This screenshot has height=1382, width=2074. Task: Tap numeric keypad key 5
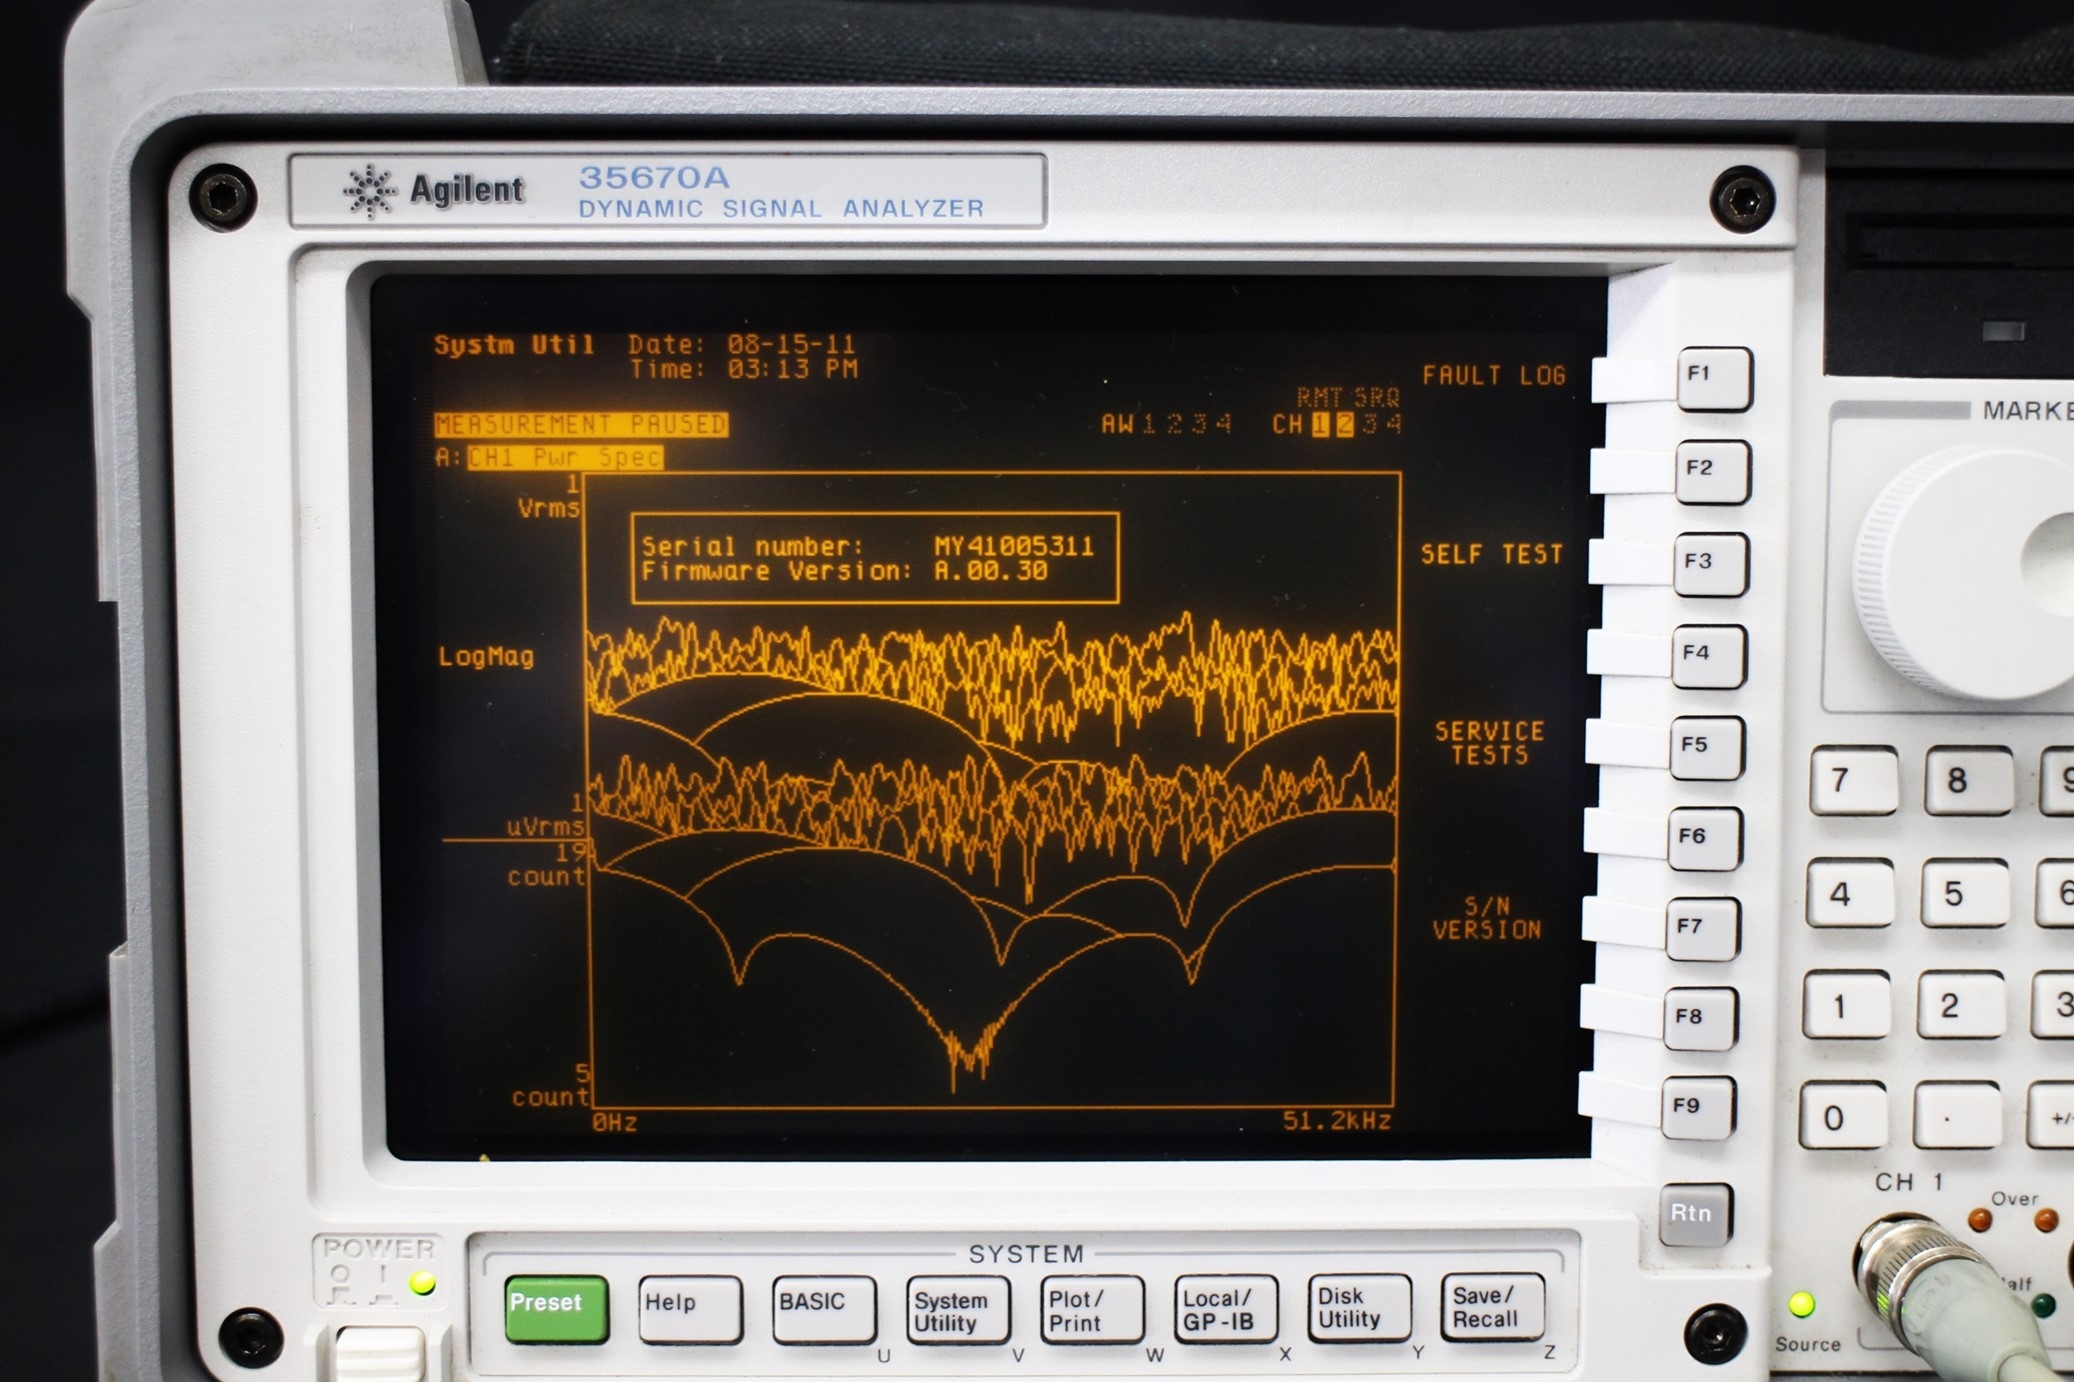(1965, 893)
